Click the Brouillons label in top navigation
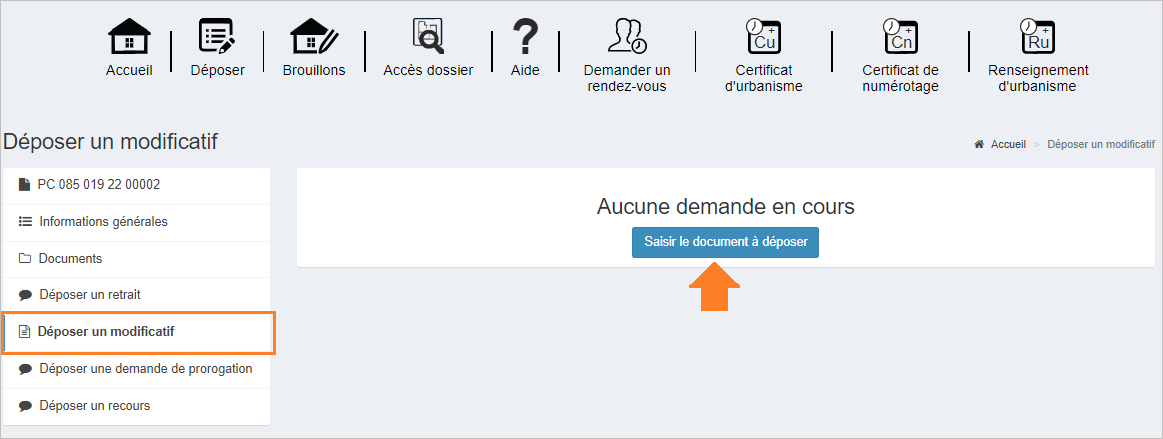Viewport: 1163px width, 439px height. coord(314,70)
